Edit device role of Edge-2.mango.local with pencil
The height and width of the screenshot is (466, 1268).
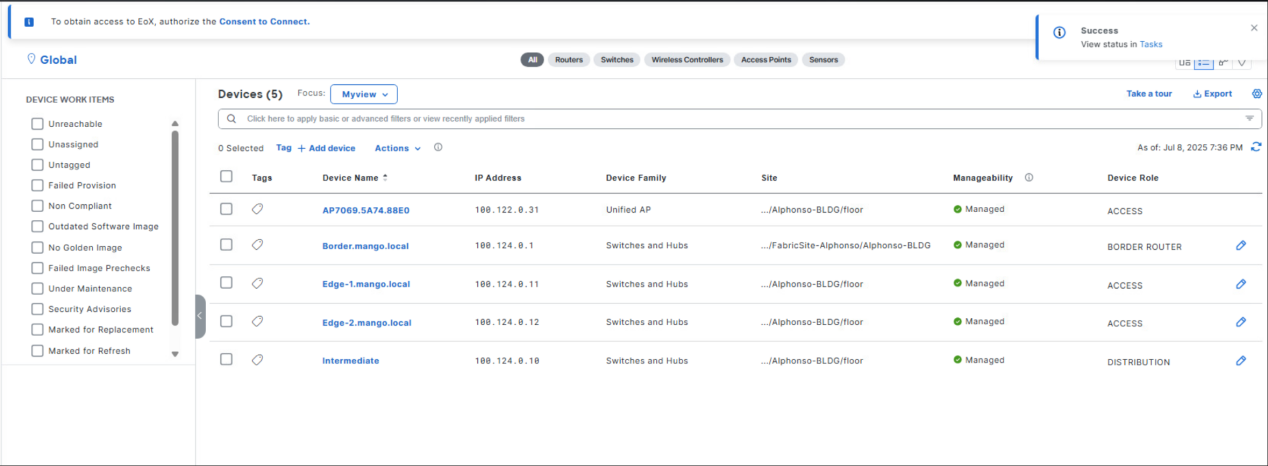pyautogui.click(x=1241, y=322)
